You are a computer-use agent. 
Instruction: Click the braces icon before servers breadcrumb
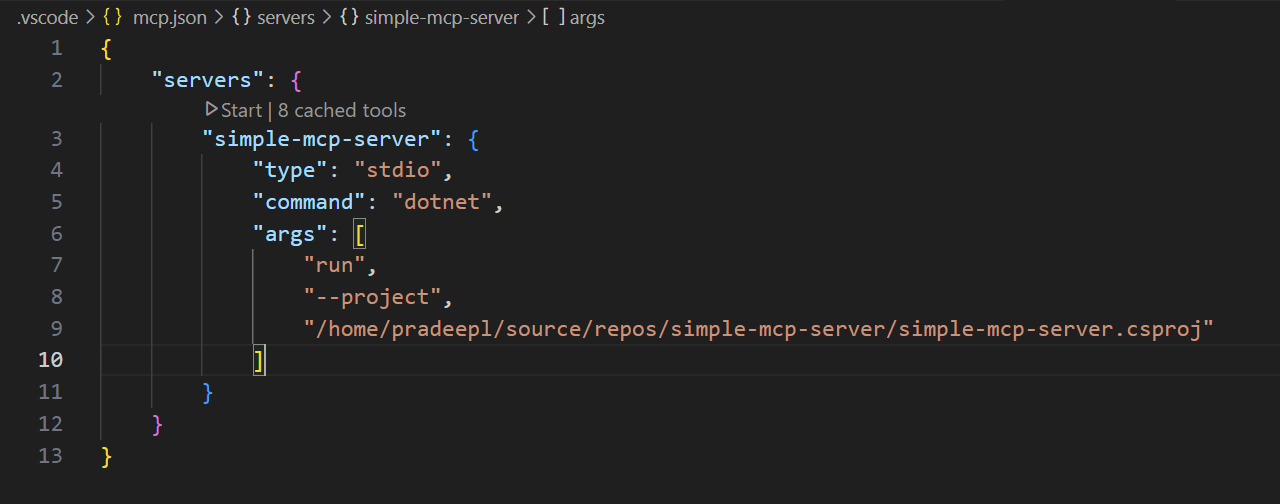pos(240,18)
